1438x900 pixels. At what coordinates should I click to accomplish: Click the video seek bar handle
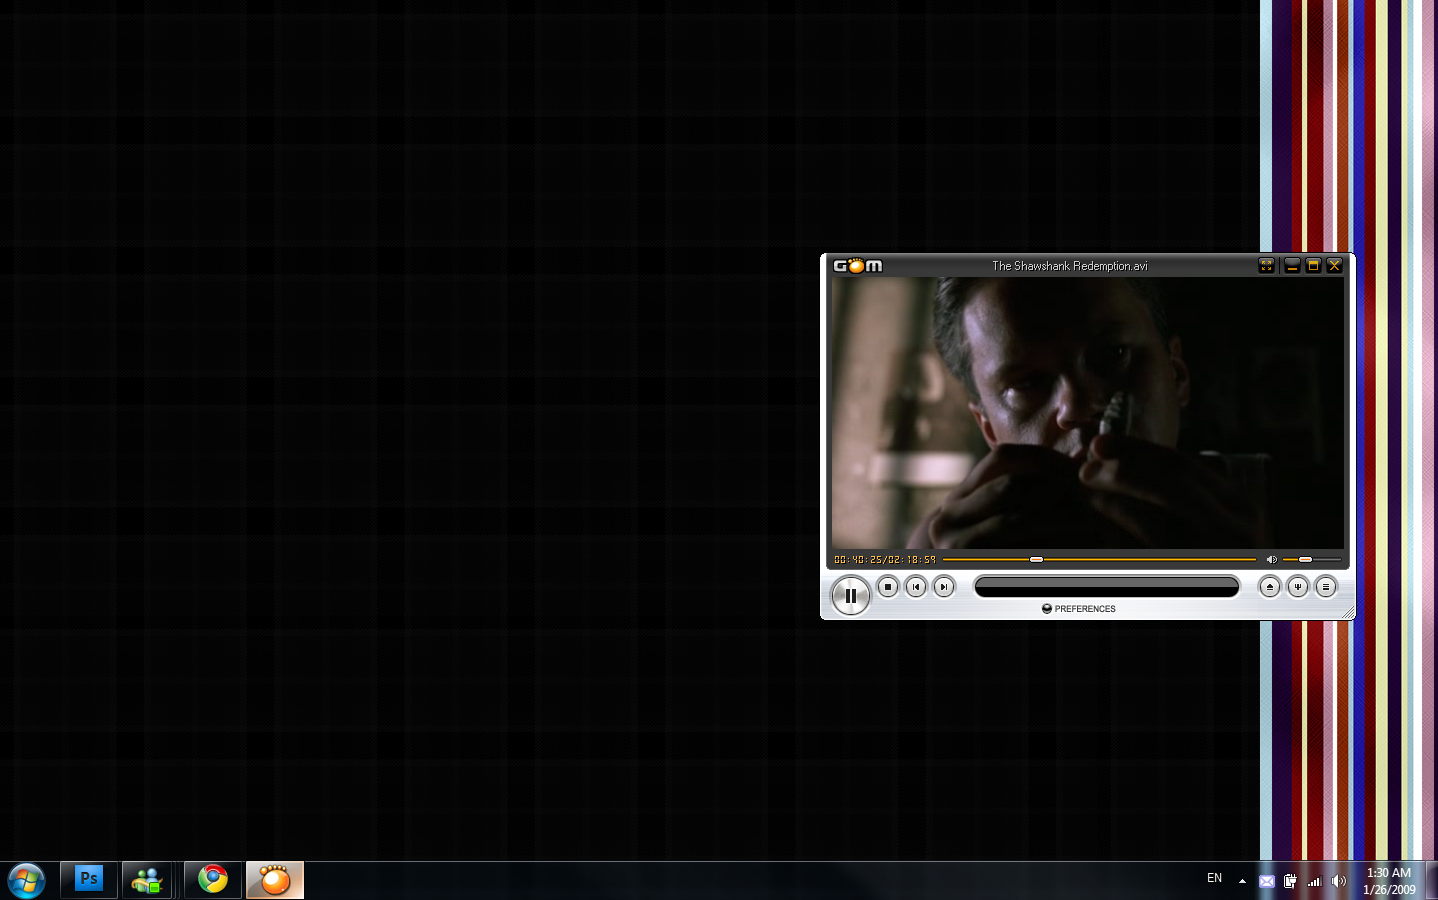pos(1036,559)
